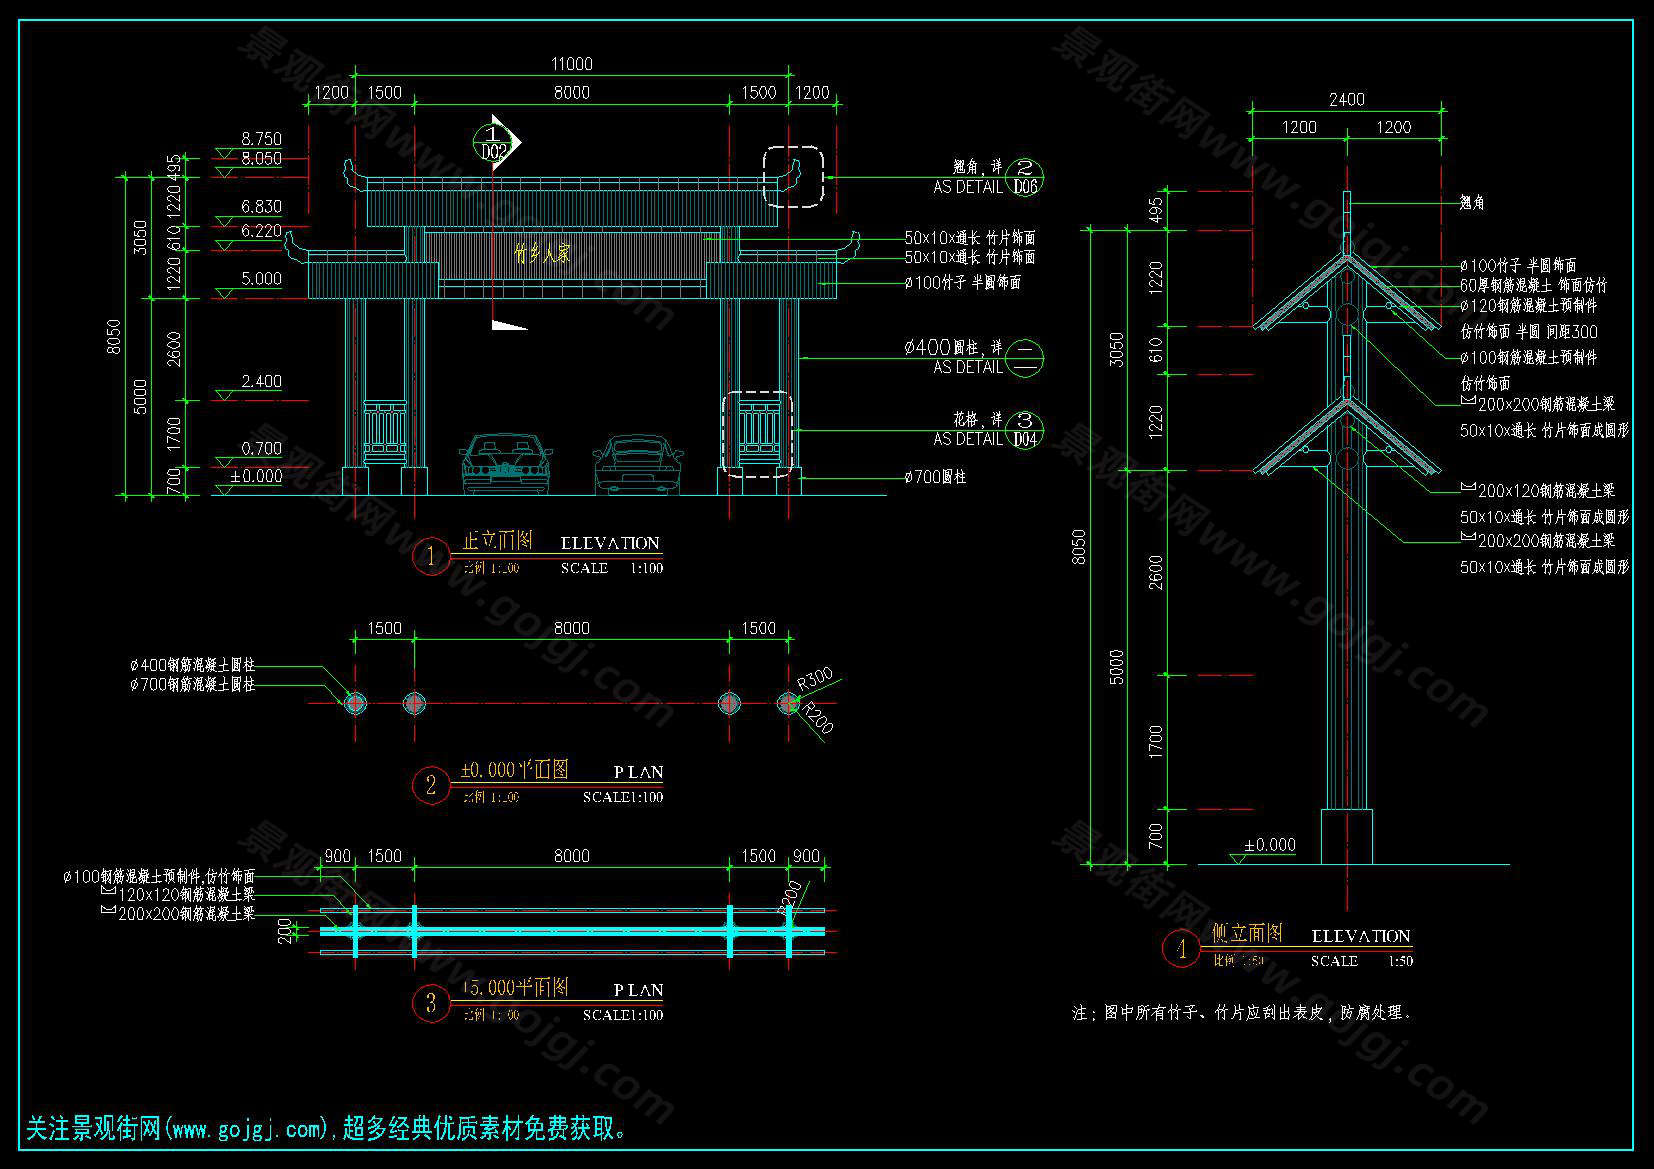Select the 8.750 elevation level marker
Screen dimensions: 1654x1169
[261, 139]
